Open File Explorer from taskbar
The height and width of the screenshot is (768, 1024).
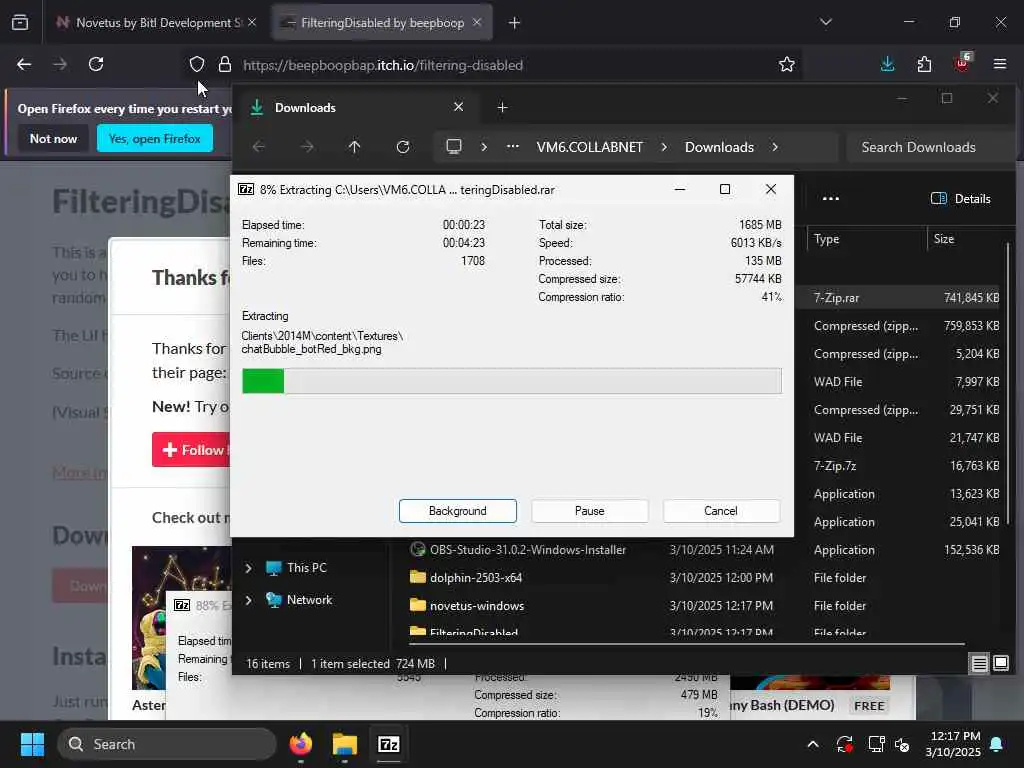[344, 744]
